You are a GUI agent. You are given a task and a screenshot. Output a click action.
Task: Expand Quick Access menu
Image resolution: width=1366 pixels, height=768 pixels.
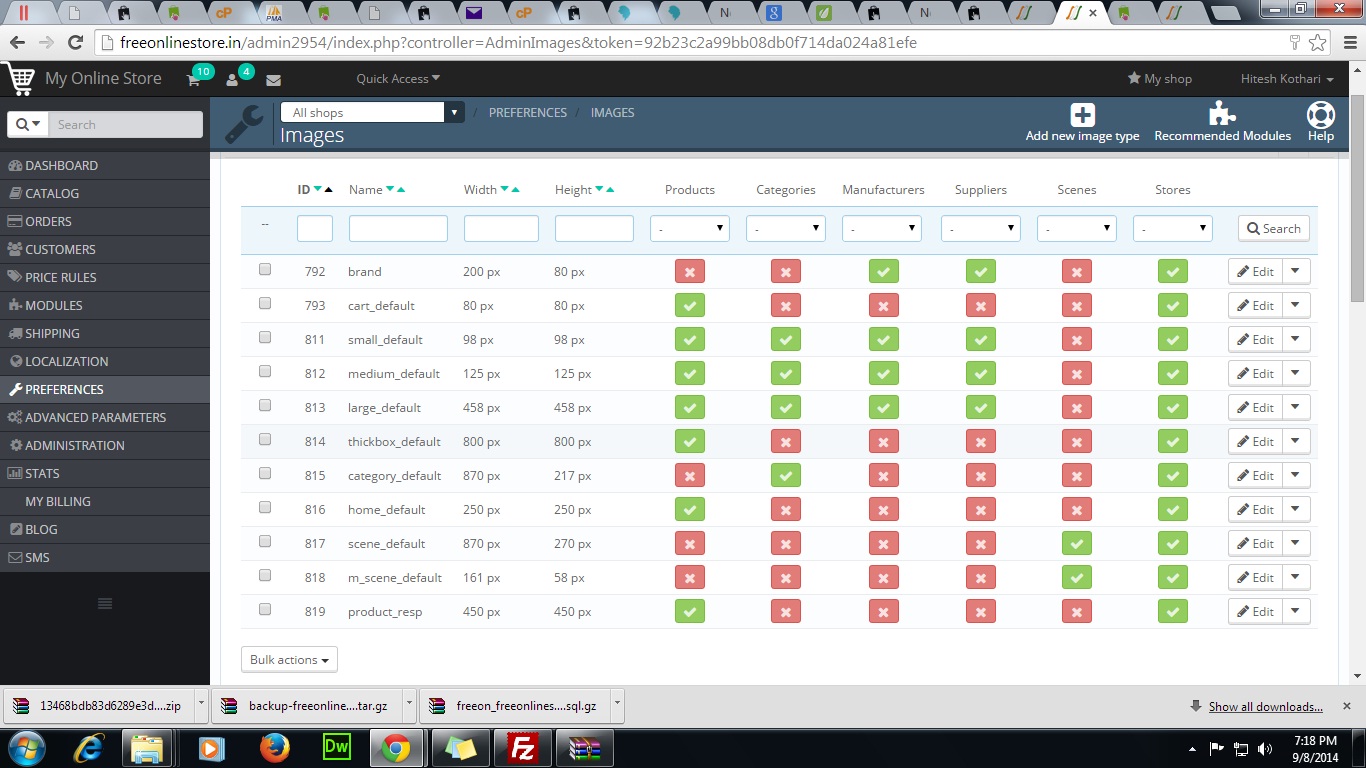pos(398,79)
